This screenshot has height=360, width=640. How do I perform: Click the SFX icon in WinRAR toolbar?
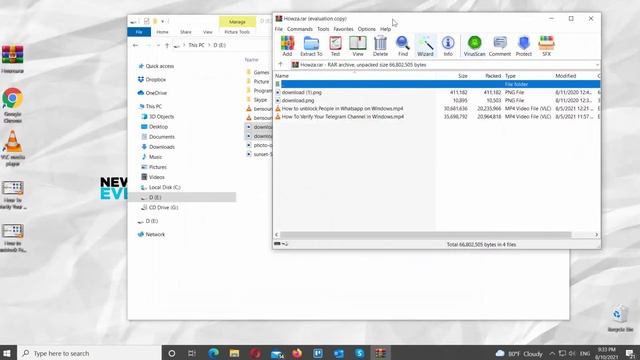[x=546, y=46]
